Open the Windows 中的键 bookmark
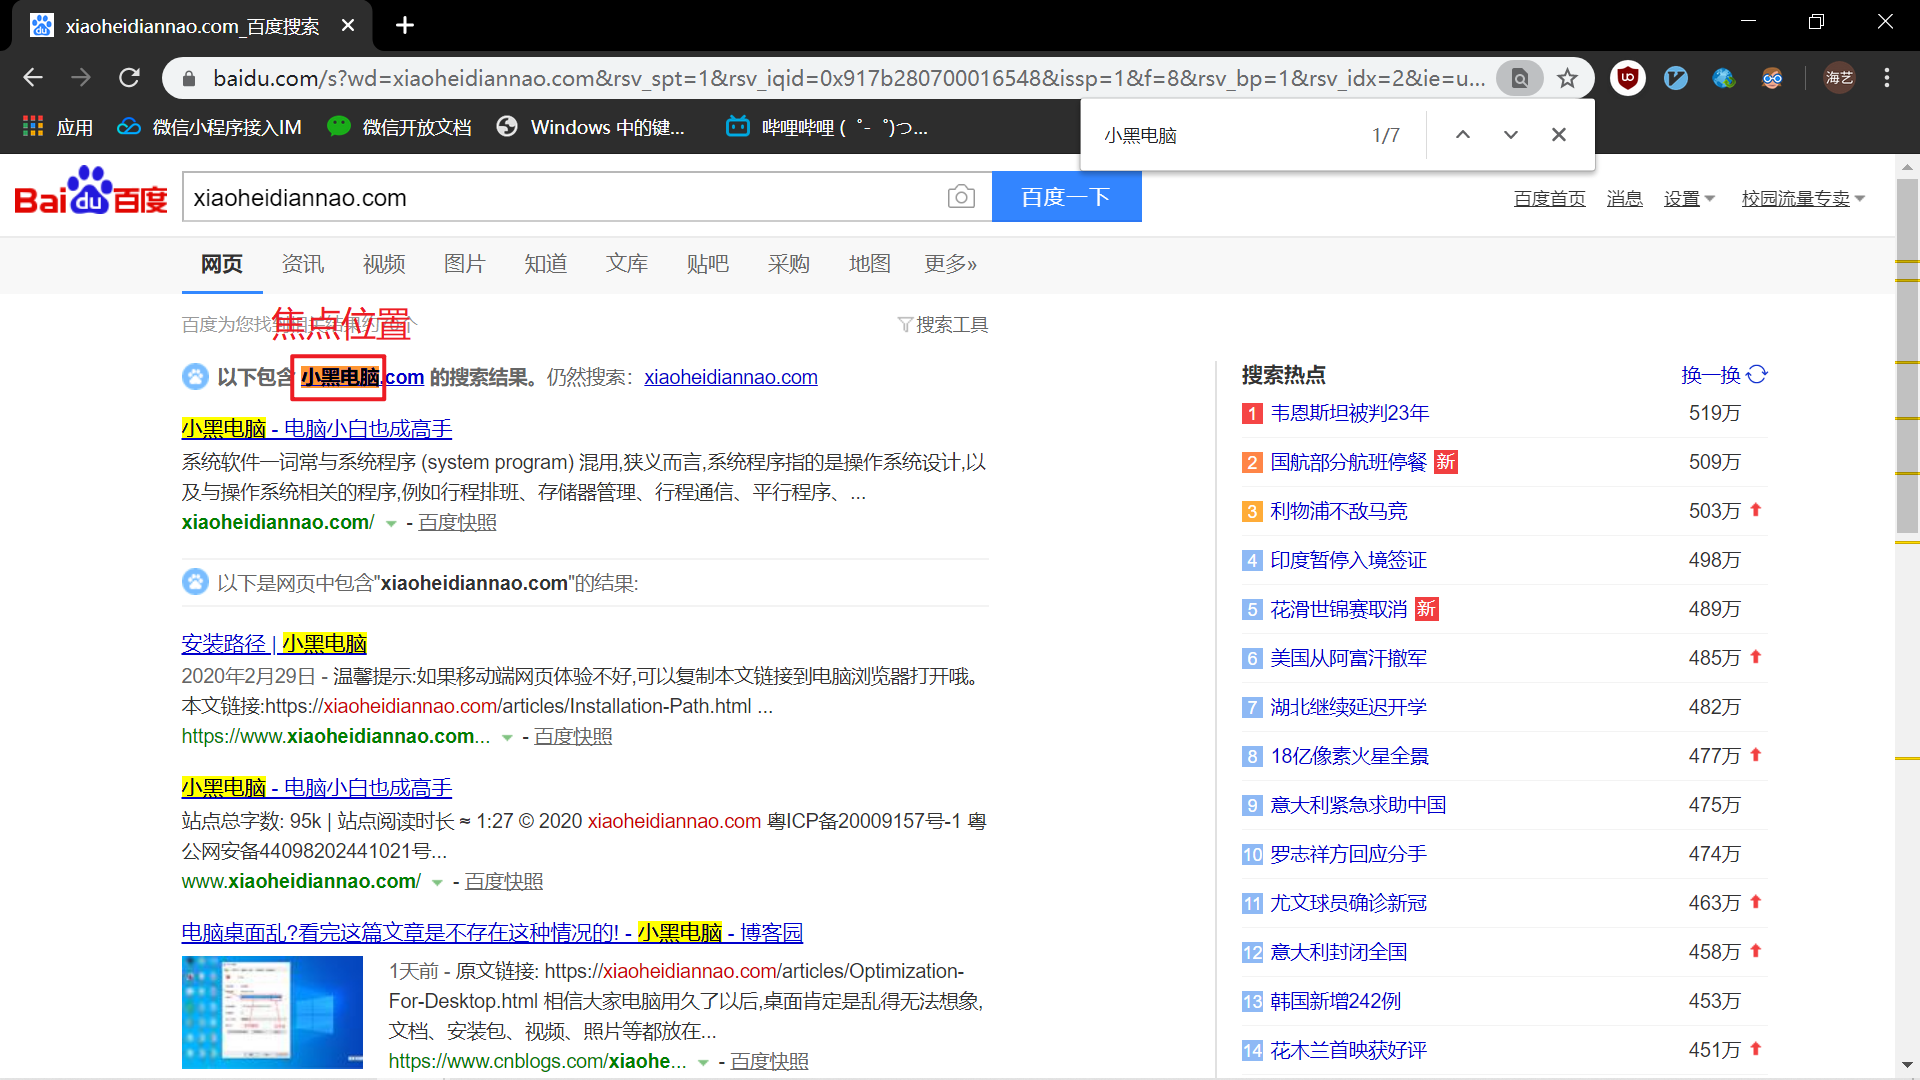 pyautogui.click(x=591, y=127)
